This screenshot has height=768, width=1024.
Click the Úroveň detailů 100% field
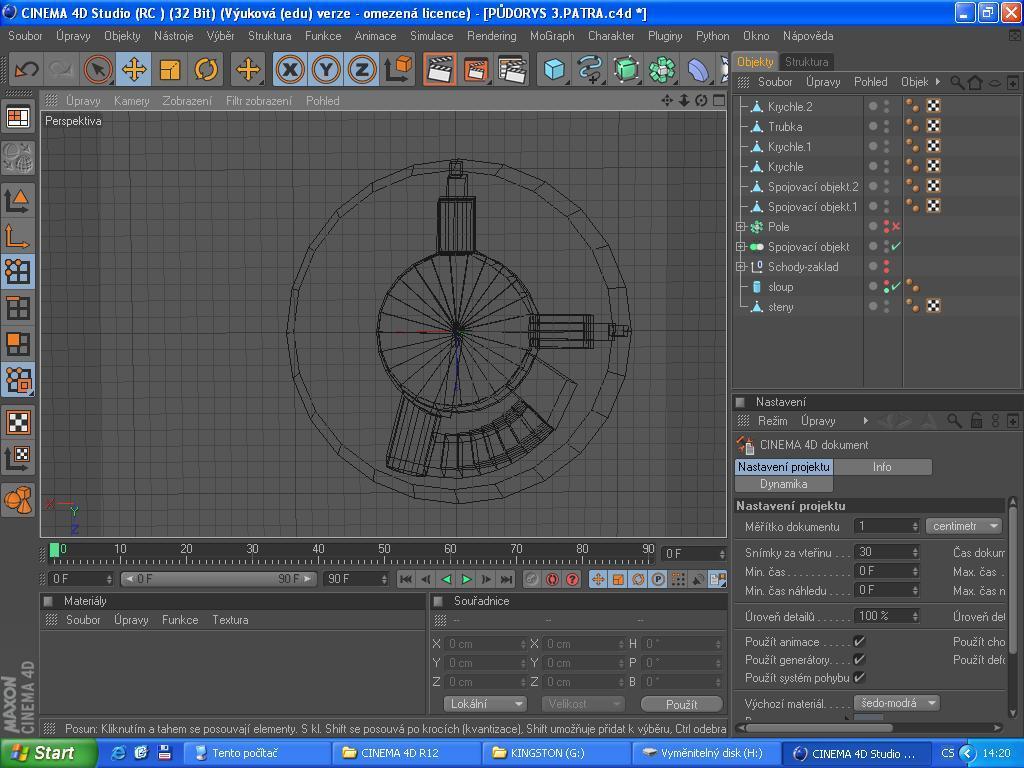click(x=887, y=616)
